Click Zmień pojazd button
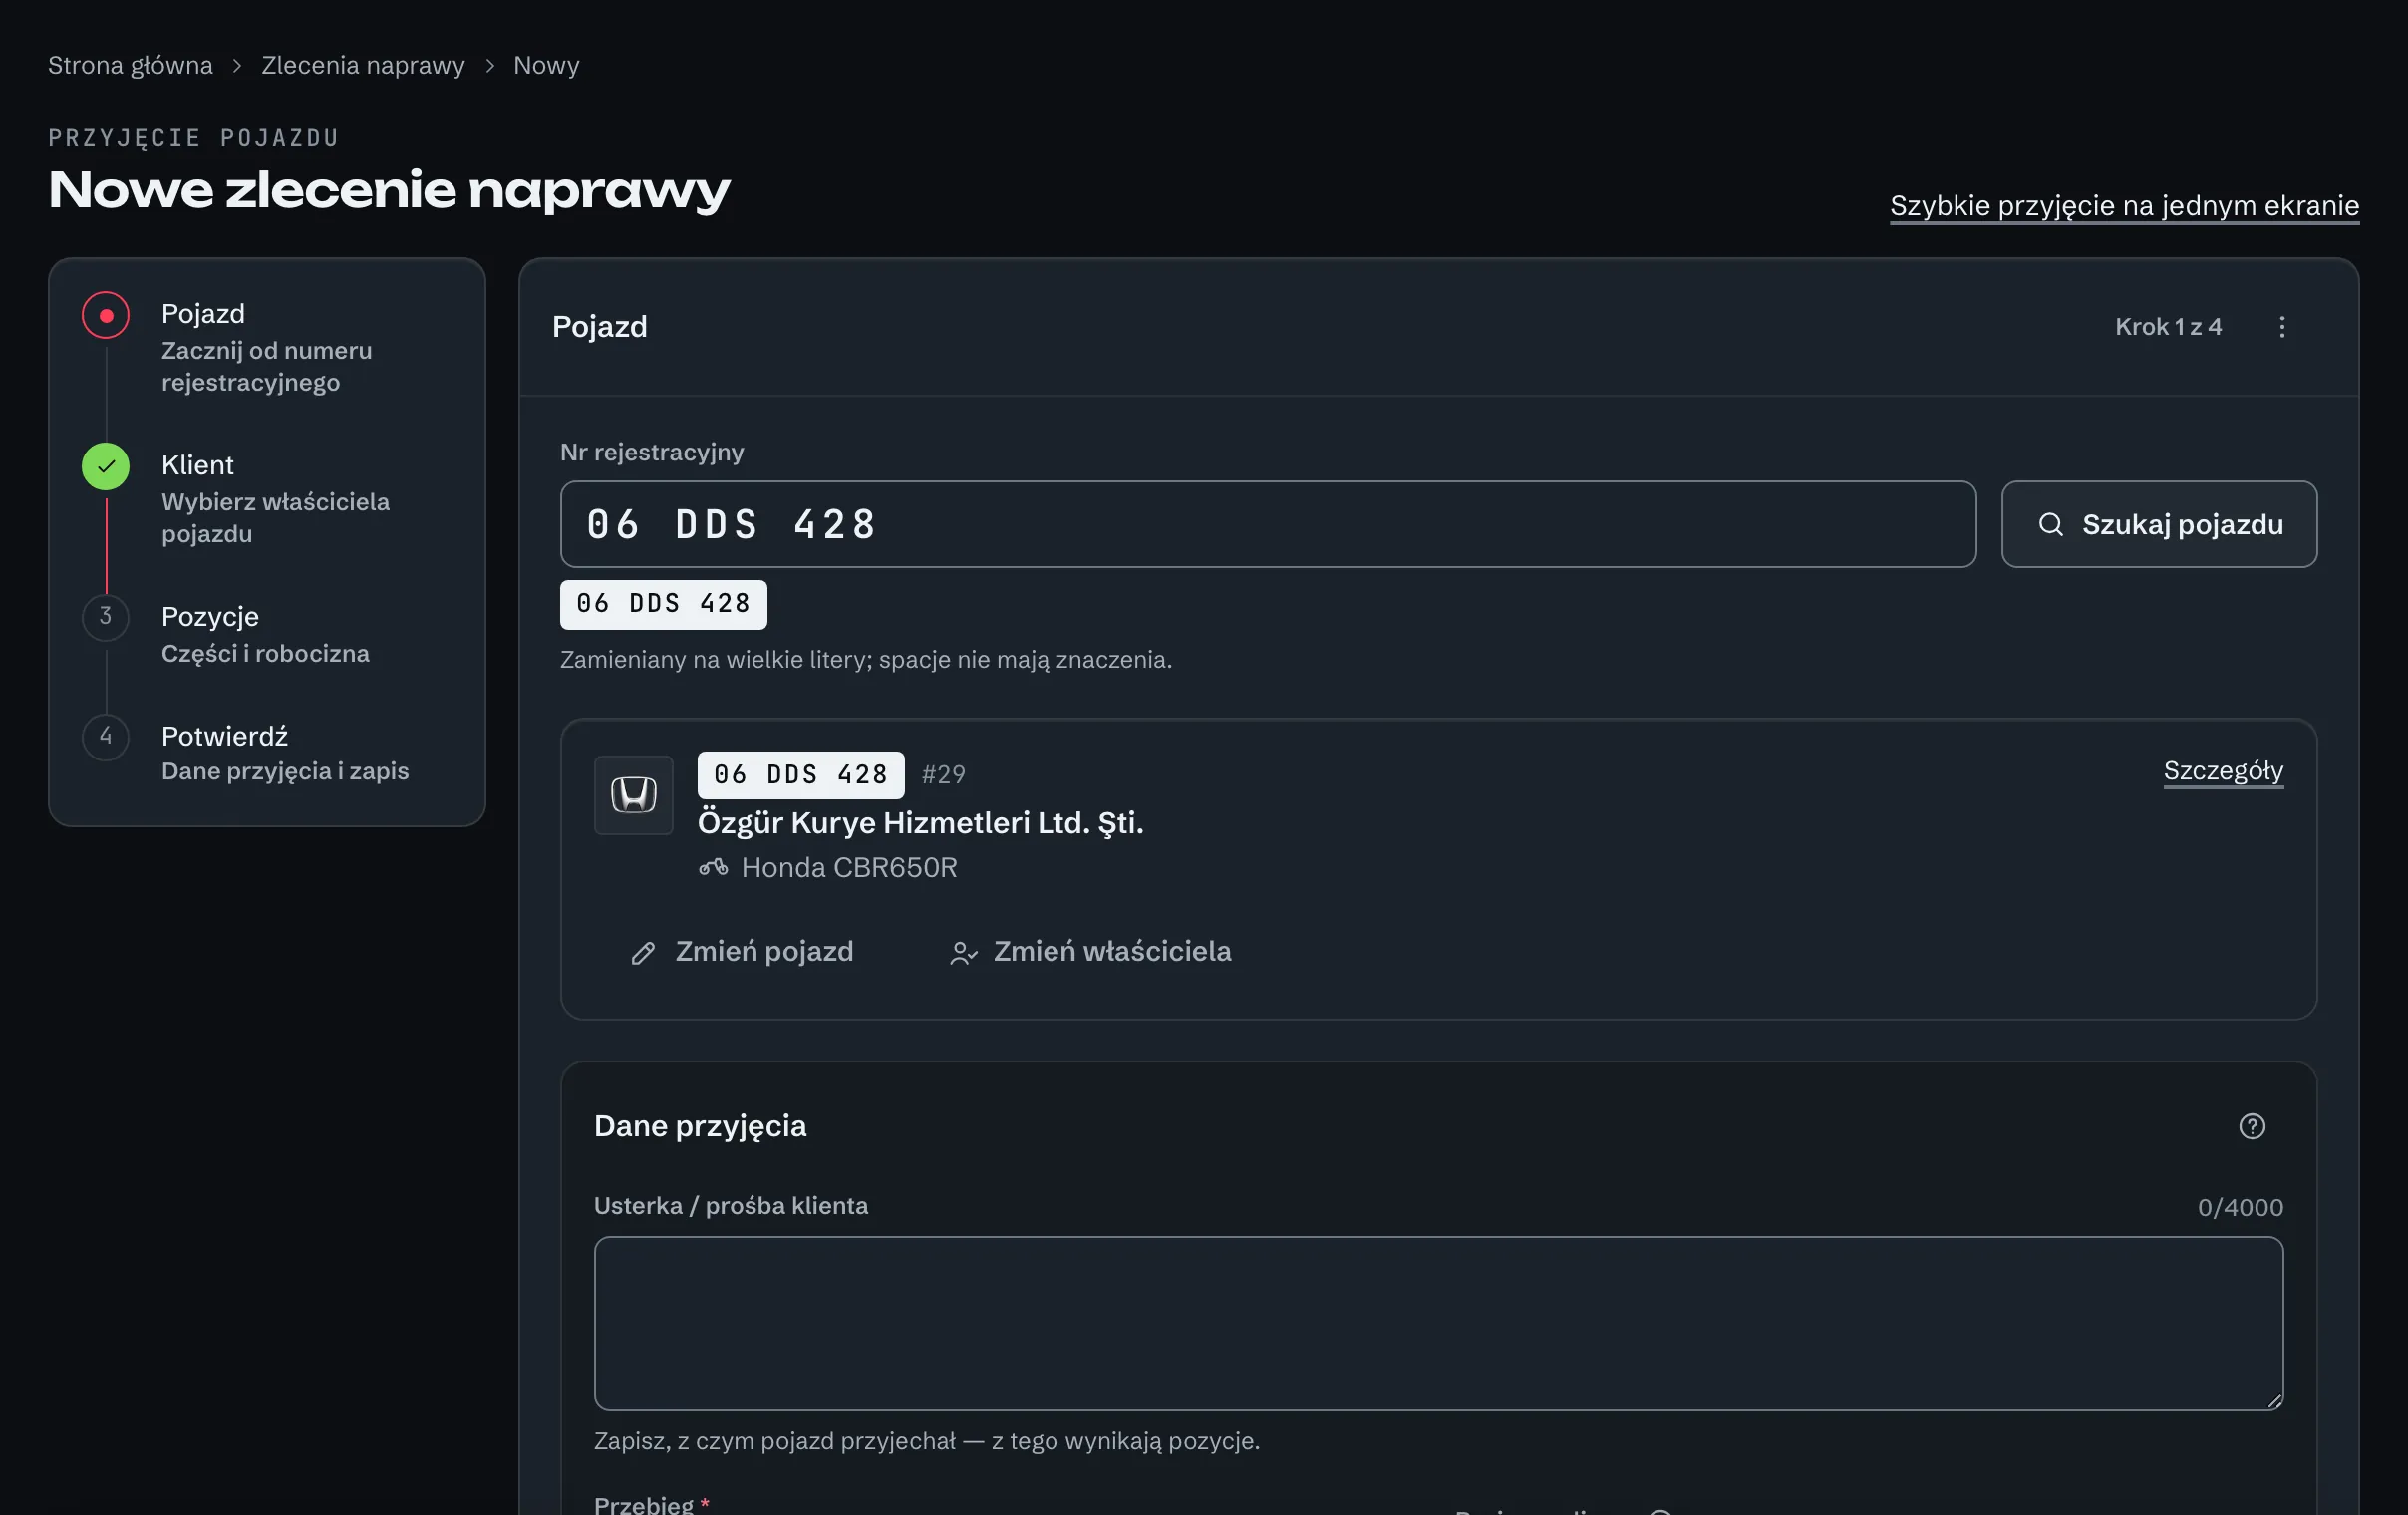This screenshot has width=2408, height=1515. (x=742, y=951)
